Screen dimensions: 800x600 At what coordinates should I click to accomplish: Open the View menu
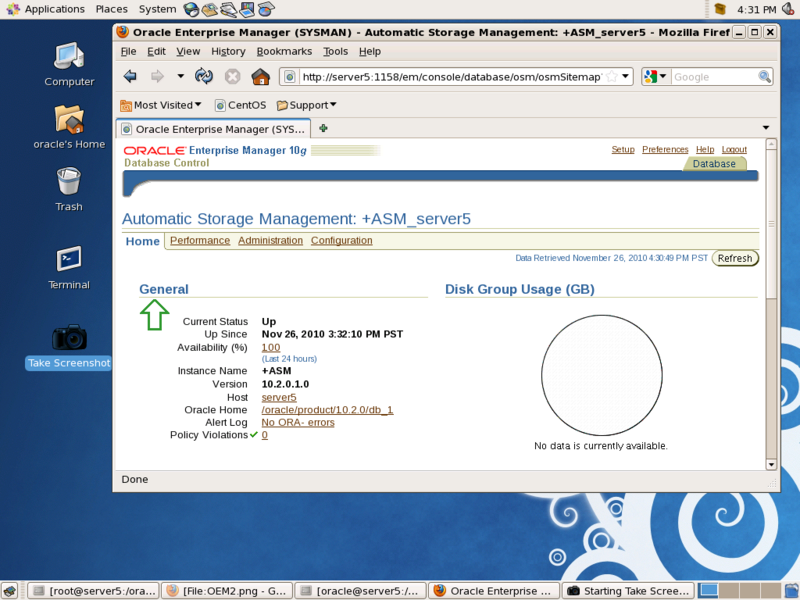pyautogui.click(x=188, y=52)
